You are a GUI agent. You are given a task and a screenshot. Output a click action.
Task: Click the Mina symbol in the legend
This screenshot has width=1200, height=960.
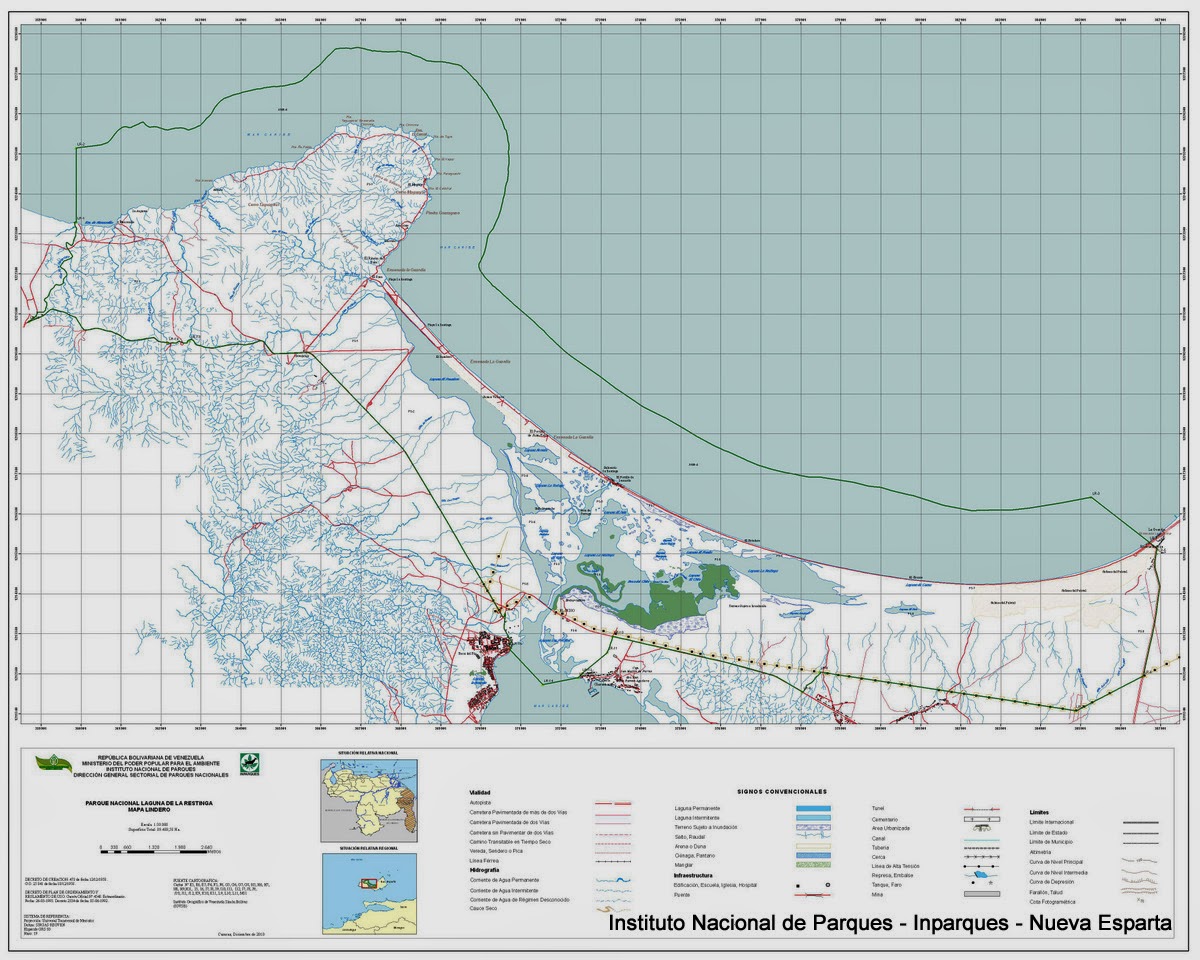pos(982,893)
